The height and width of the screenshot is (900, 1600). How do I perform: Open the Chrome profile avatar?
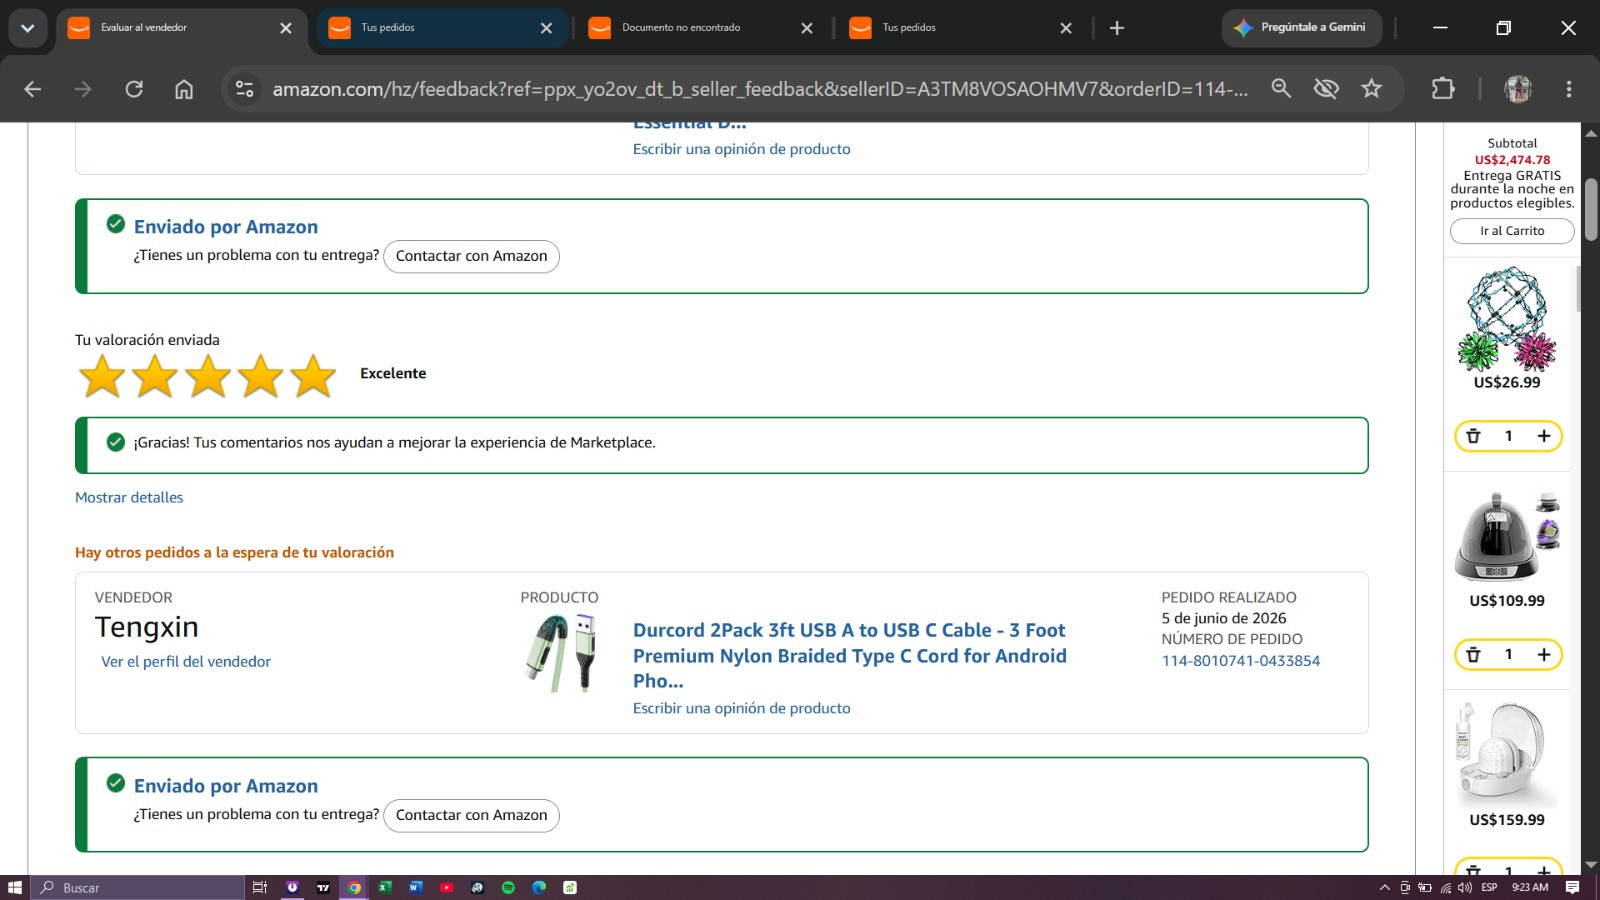pyautogui.click(x=1518, y=89)
